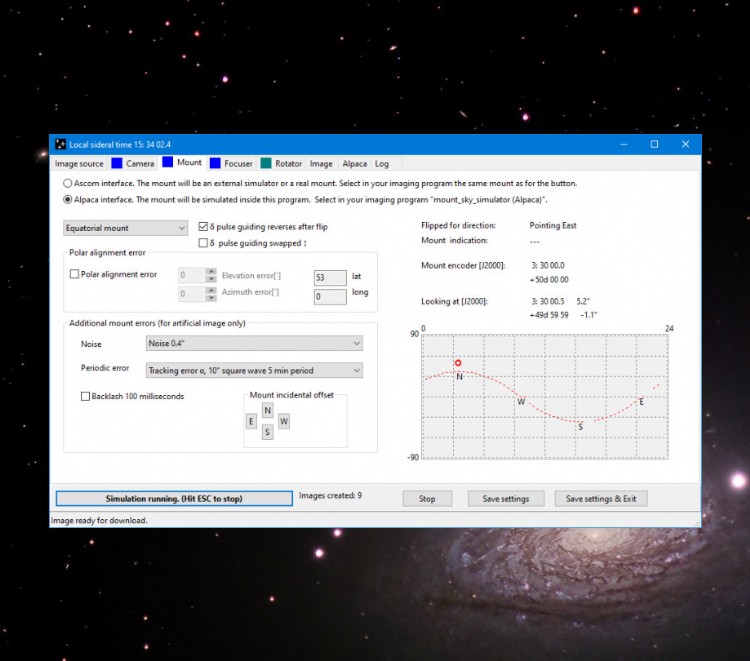
Task: Click the W mount offset button
Action: point(284,421)
